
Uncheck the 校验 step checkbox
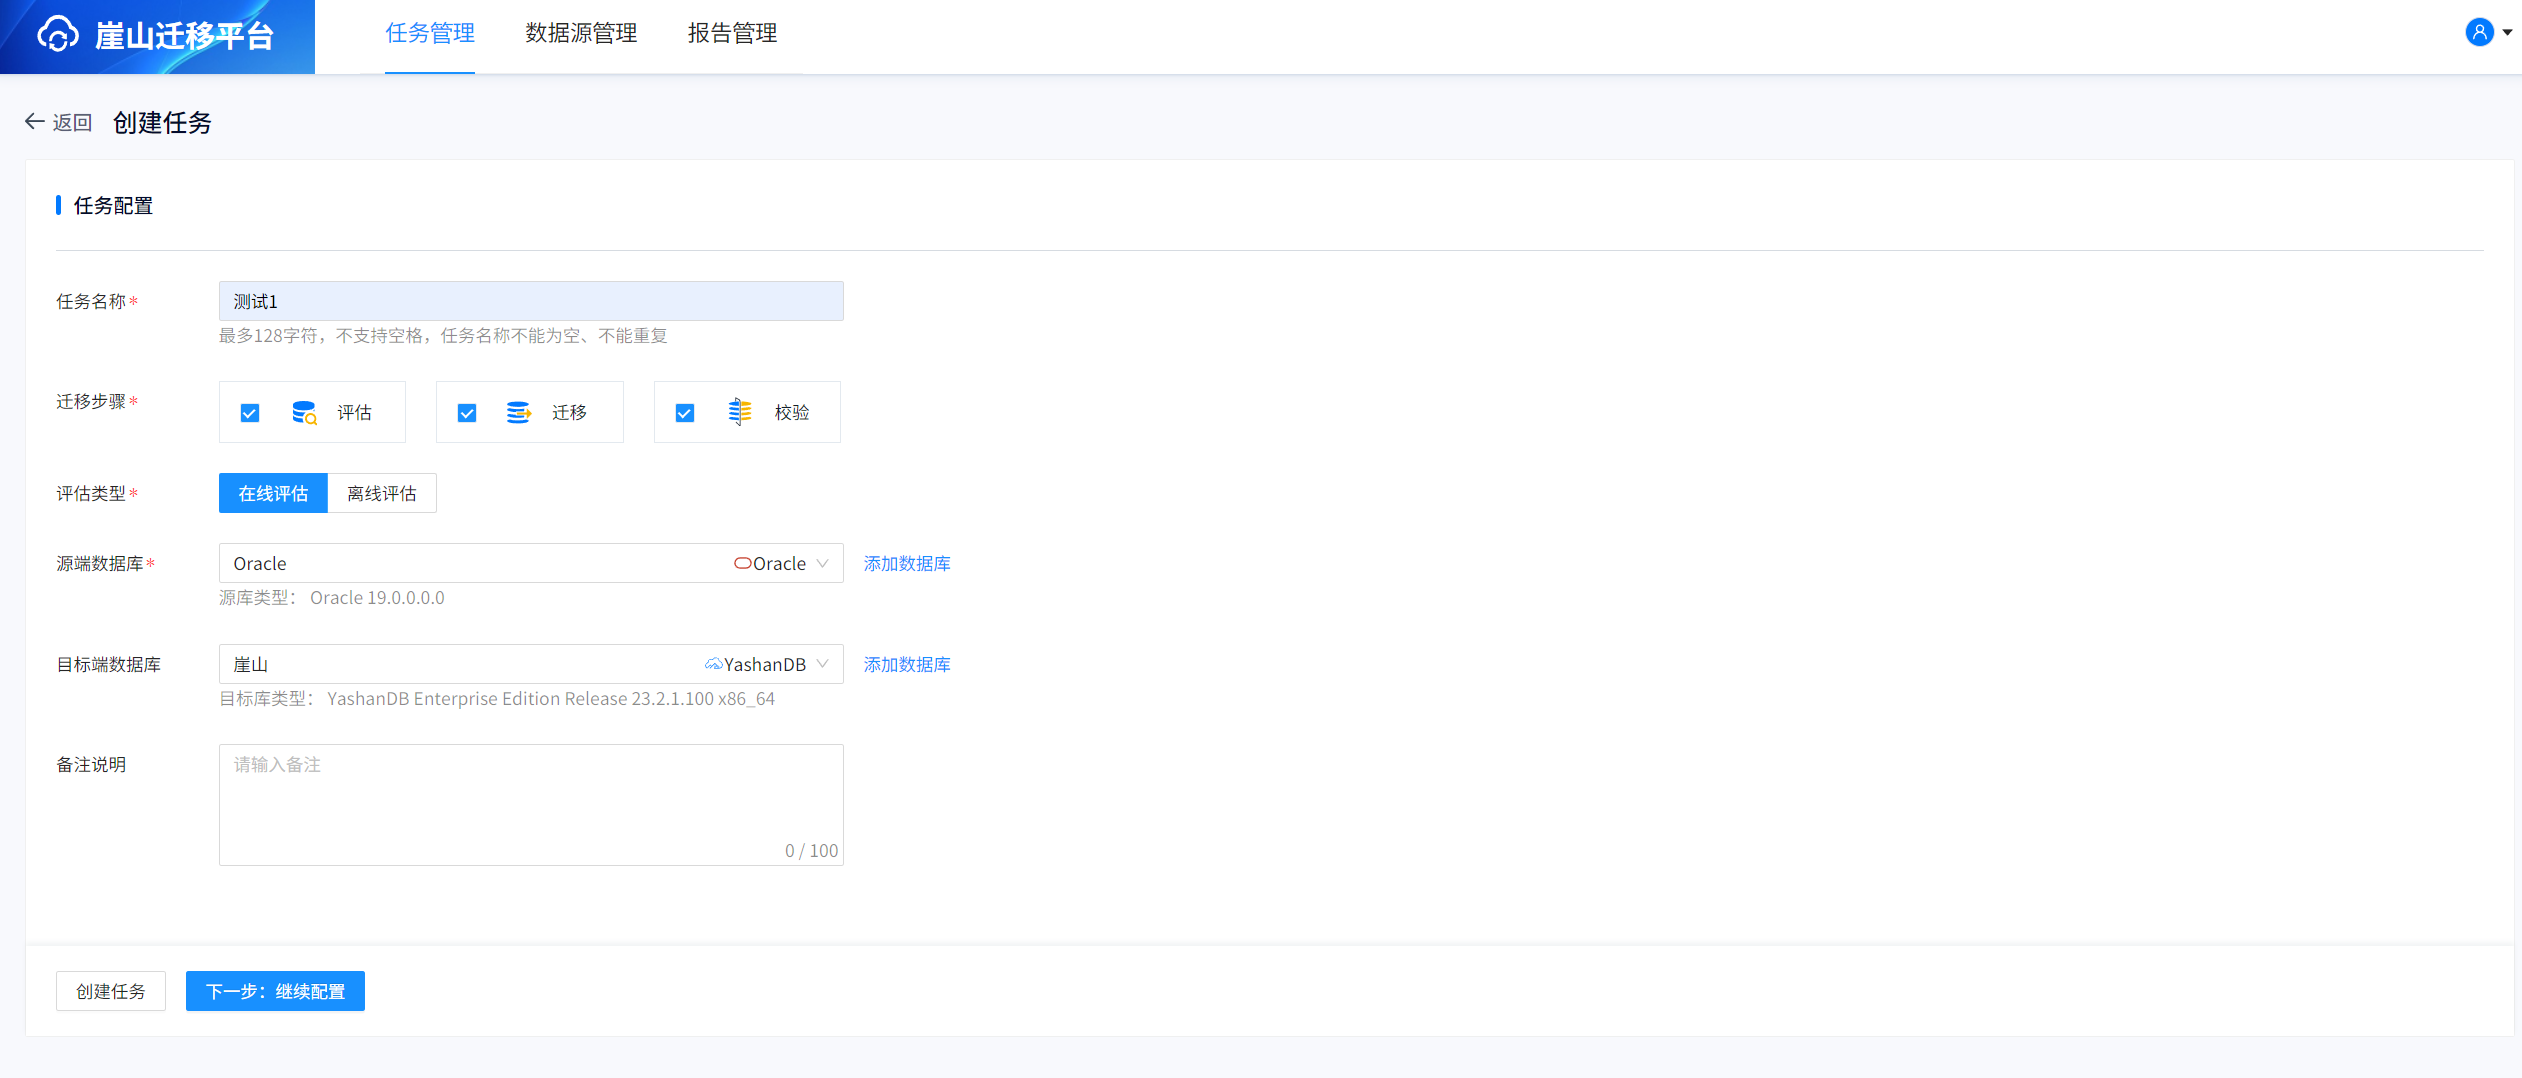(685, 413)
